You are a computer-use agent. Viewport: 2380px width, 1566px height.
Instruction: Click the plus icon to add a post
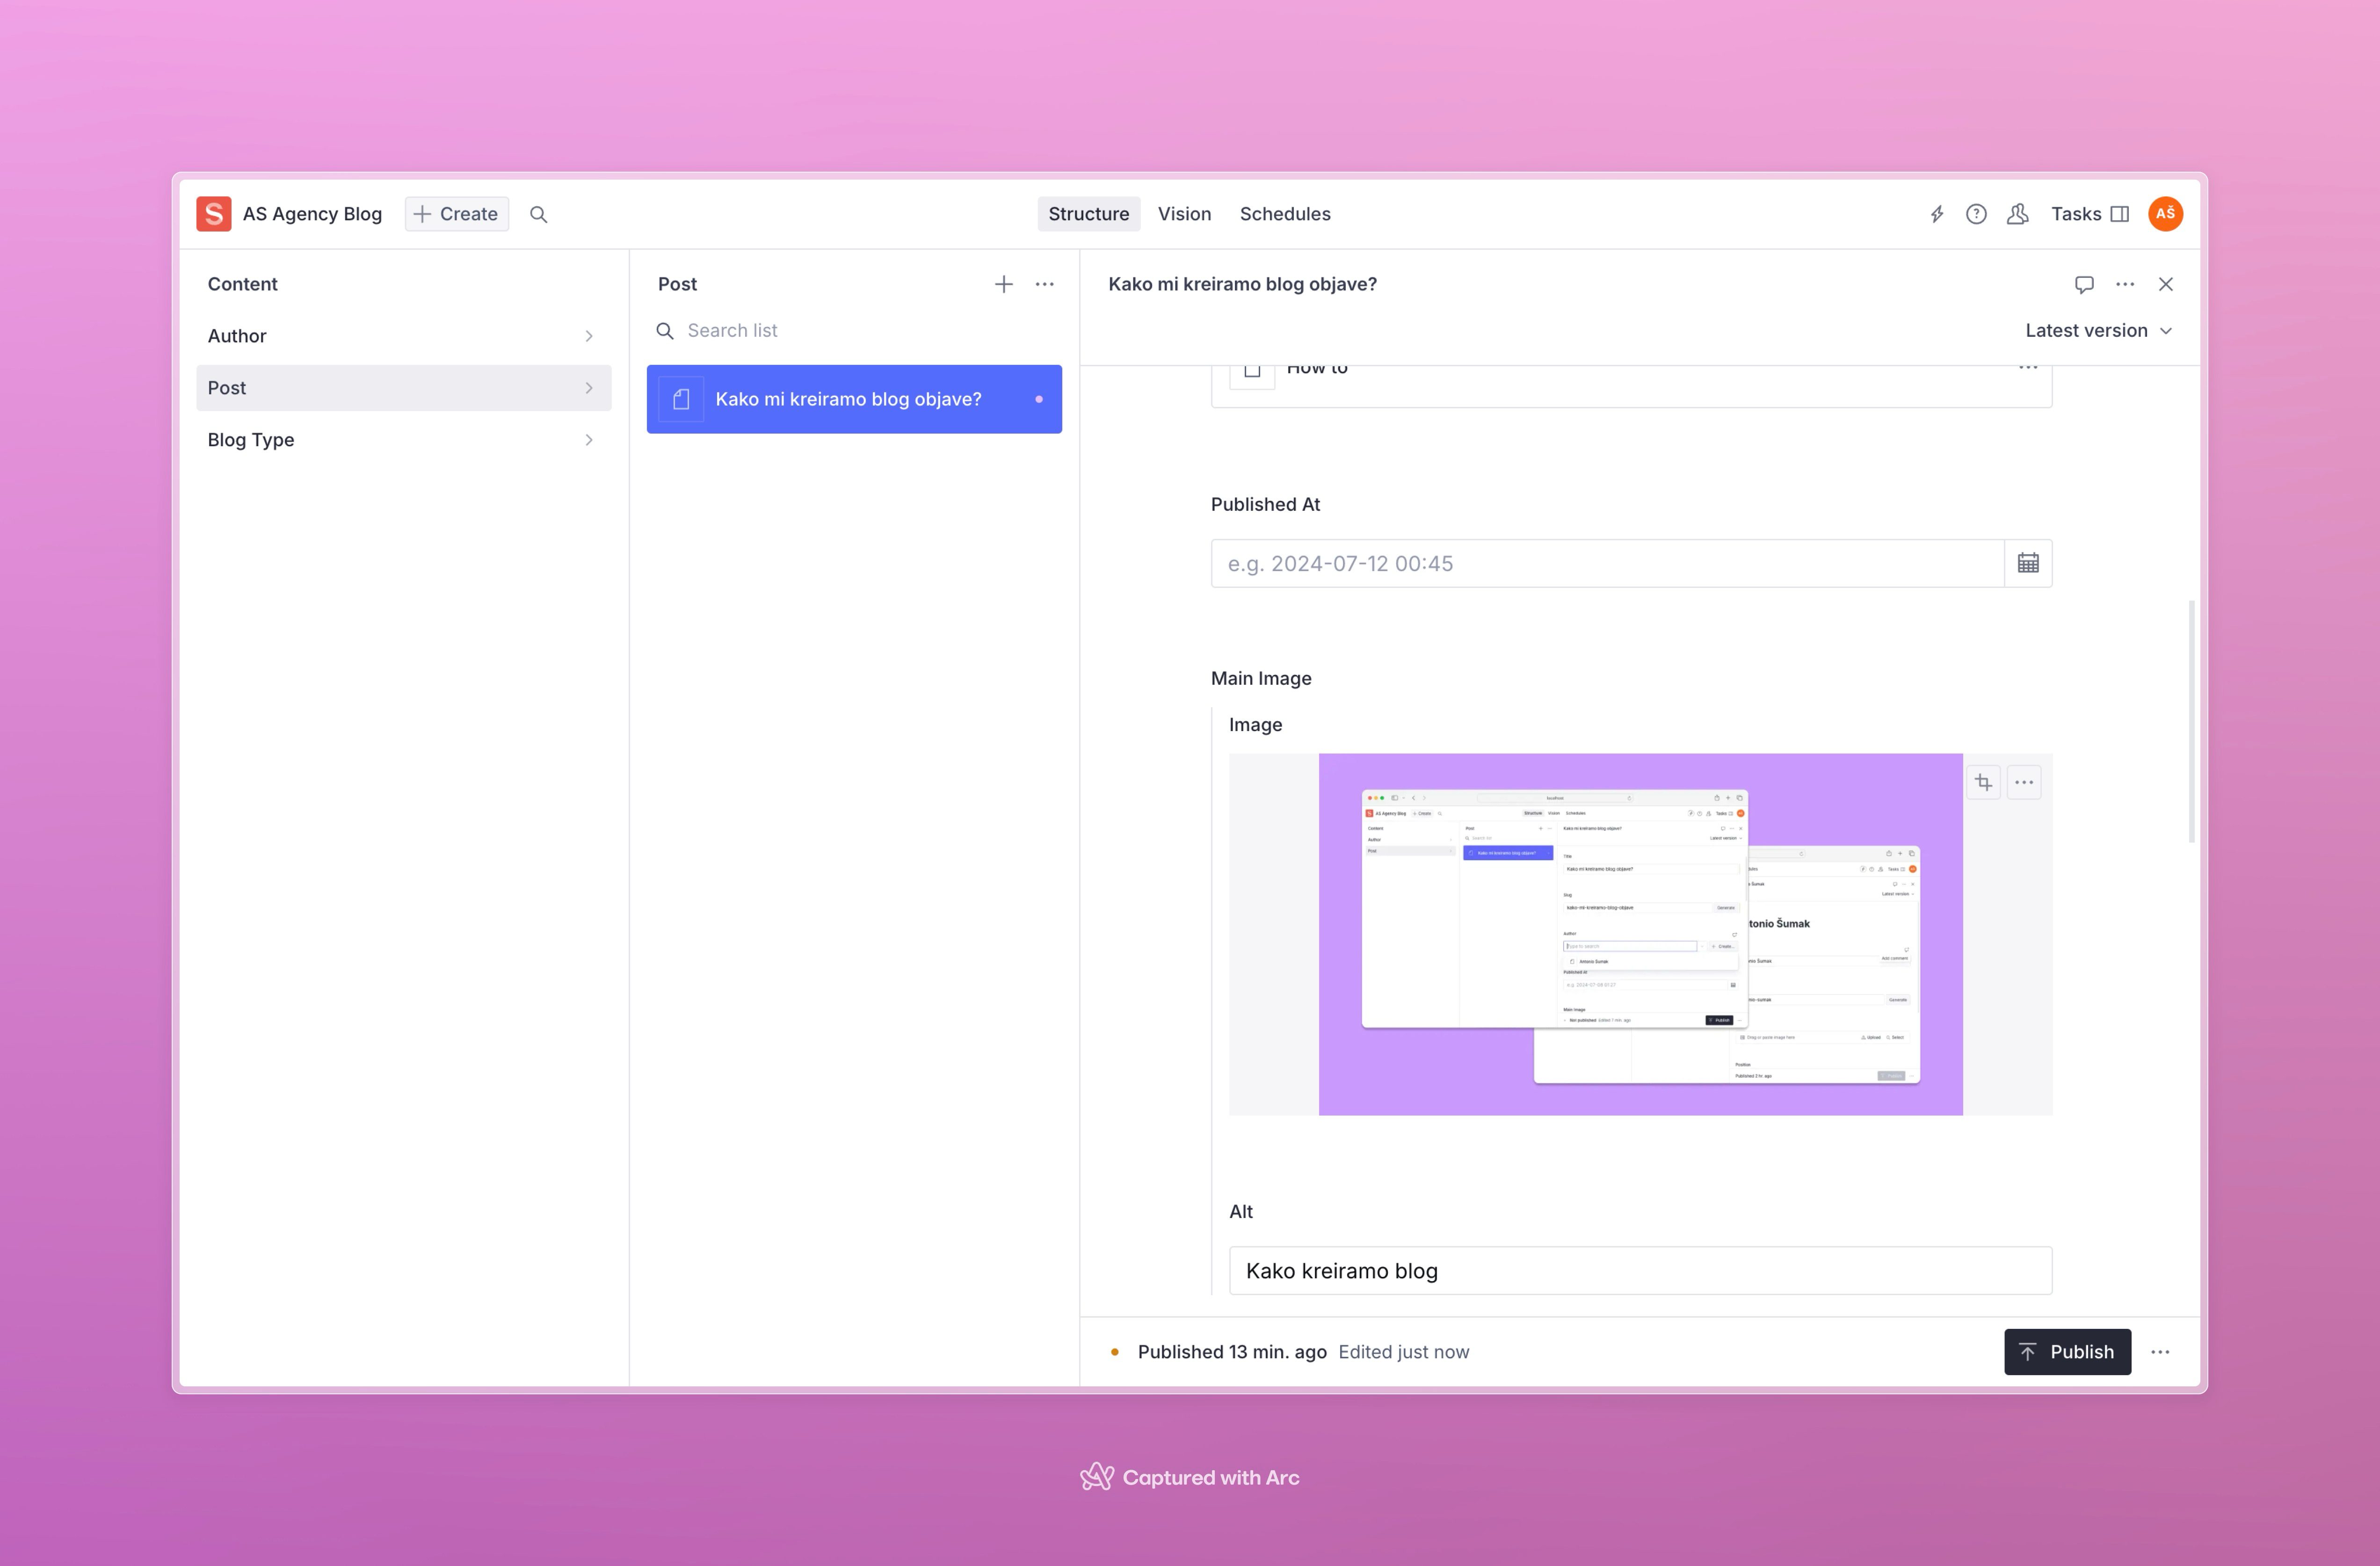1004,284
